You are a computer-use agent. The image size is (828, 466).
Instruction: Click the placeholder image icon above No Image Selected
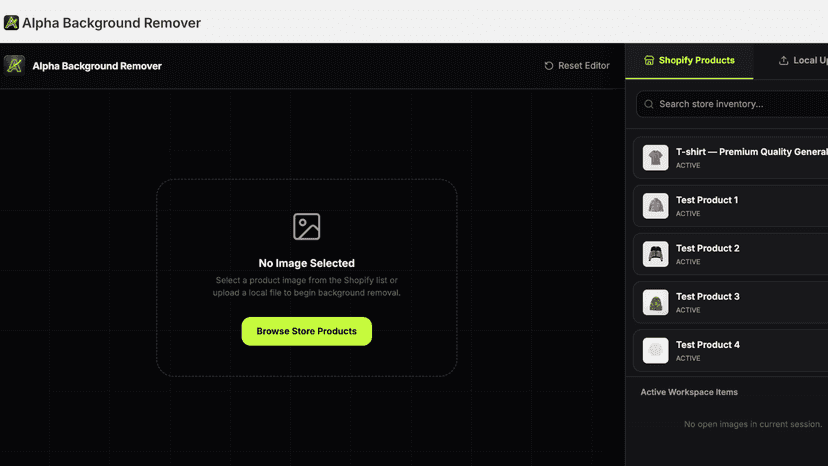pos(307,227)
